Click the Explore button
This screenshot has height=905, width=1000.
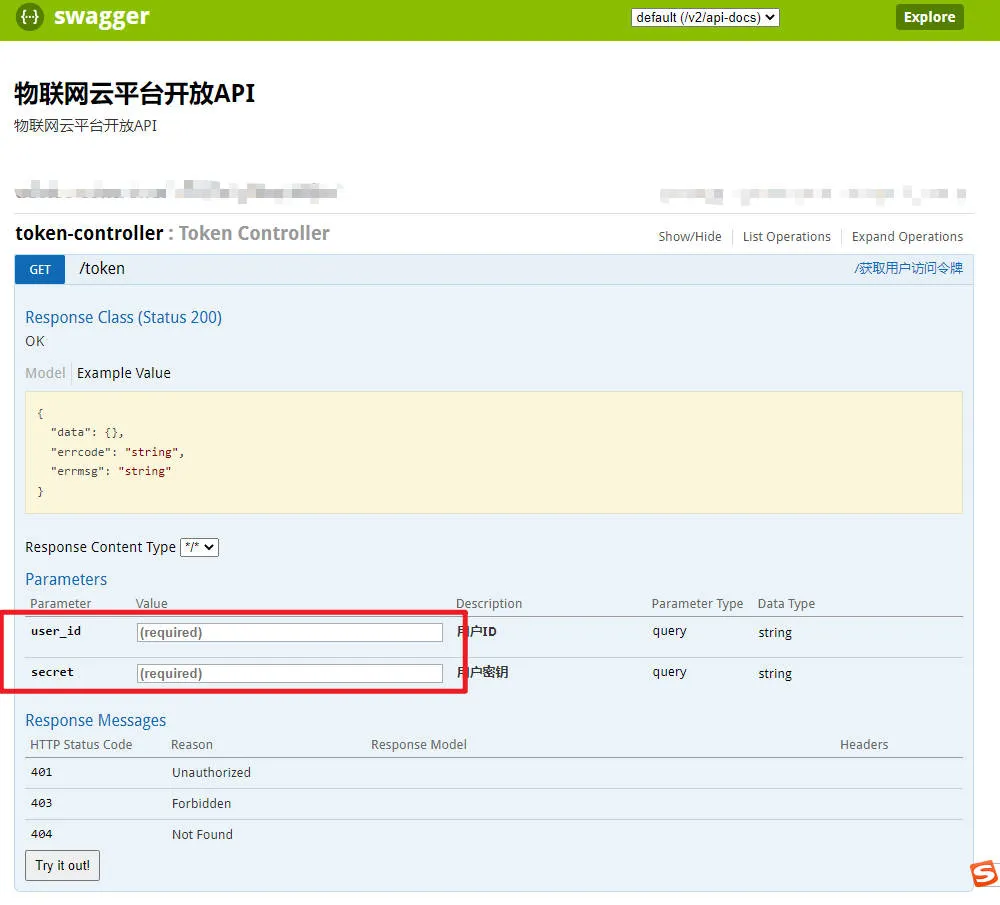[x=929, y=17]
